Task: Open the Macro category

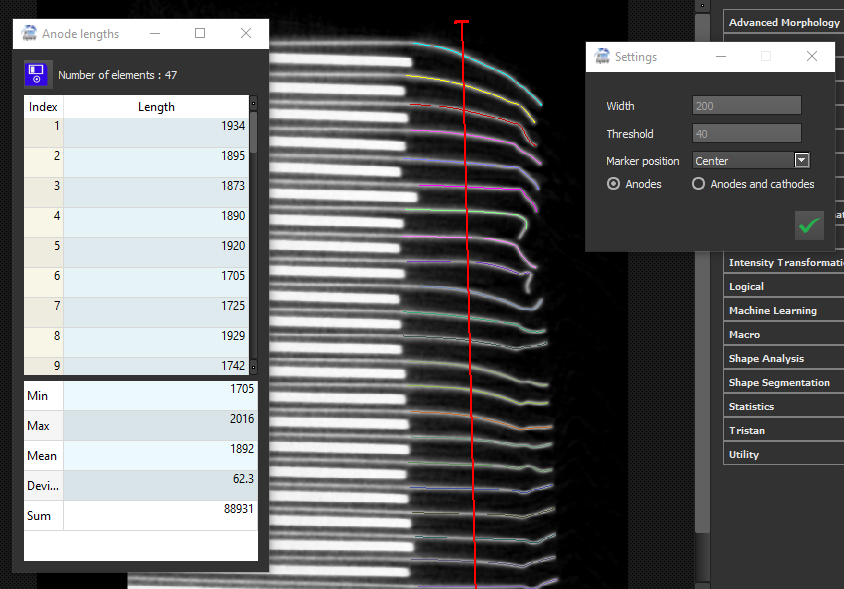Action: tap(744, 334)
